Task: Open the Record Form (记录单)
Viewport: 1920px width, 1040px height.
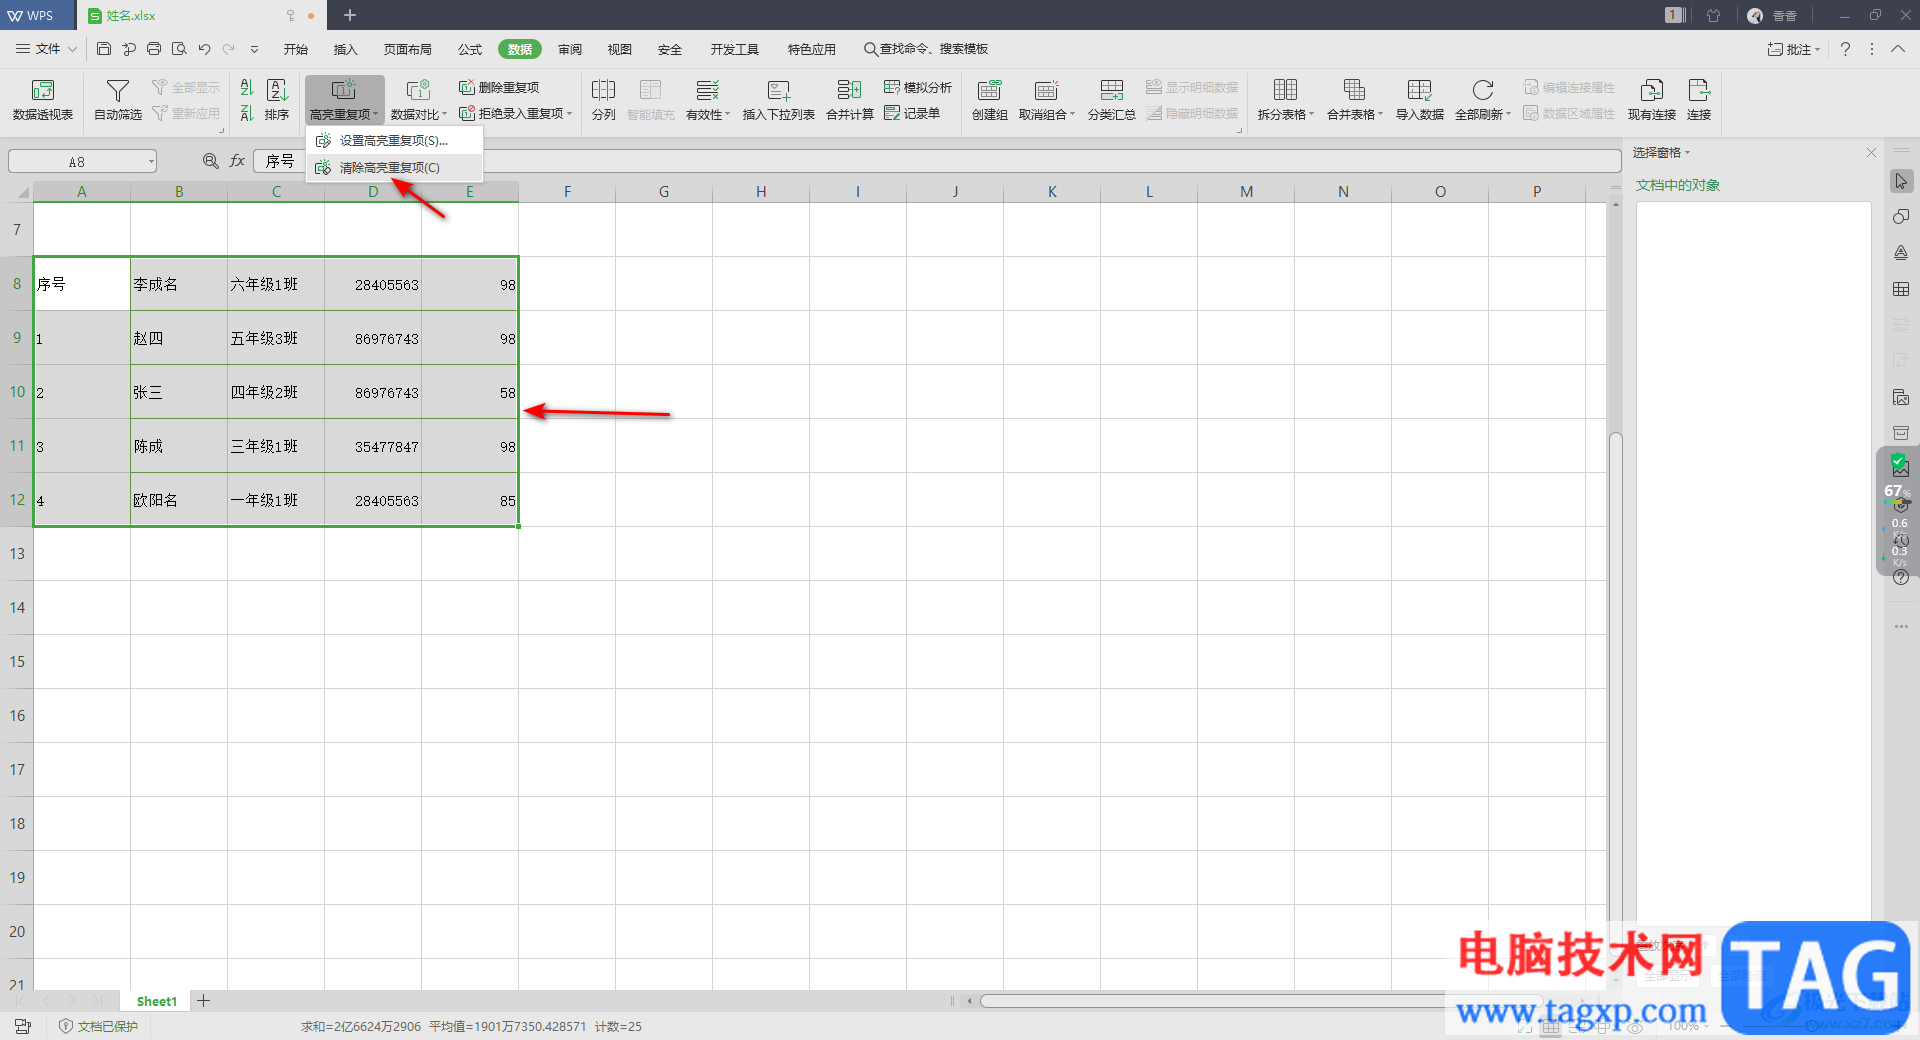Action: pos(912,114)
